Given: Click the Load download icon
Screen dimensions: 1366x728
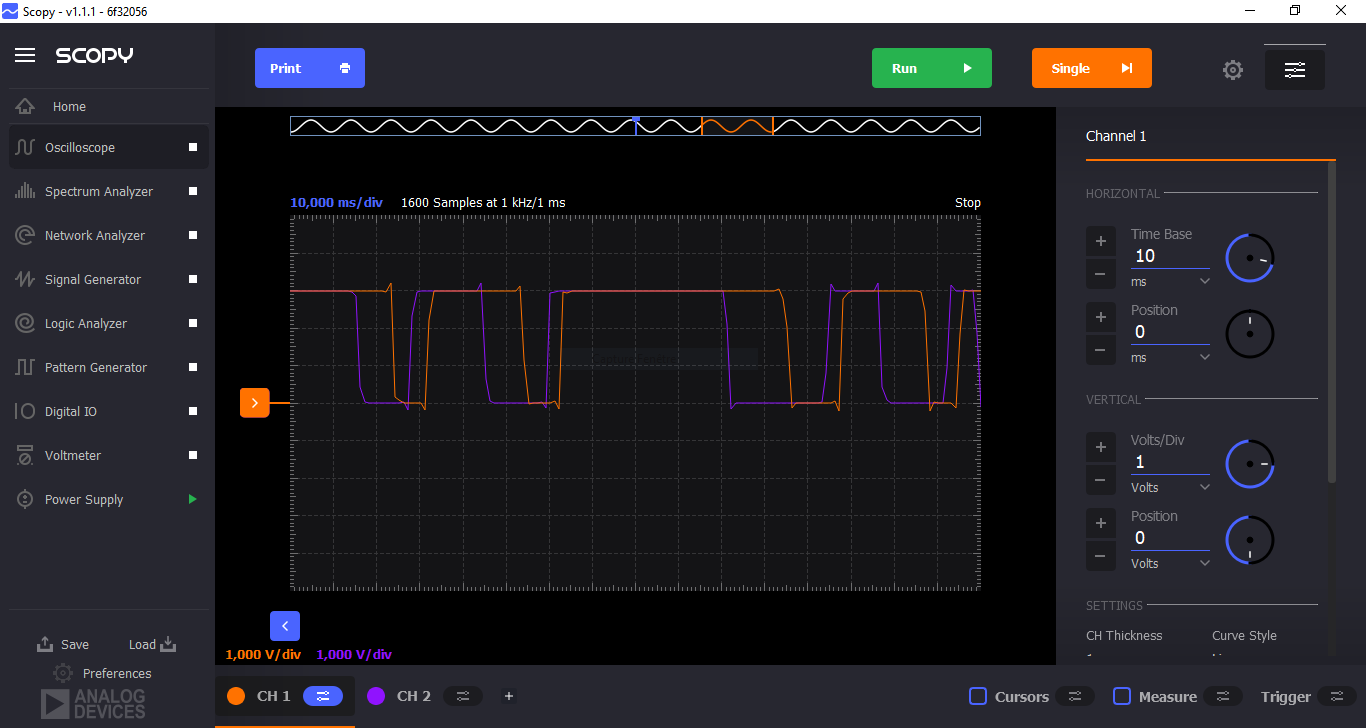Looking at the screenshot, I should tap(168, 644).
